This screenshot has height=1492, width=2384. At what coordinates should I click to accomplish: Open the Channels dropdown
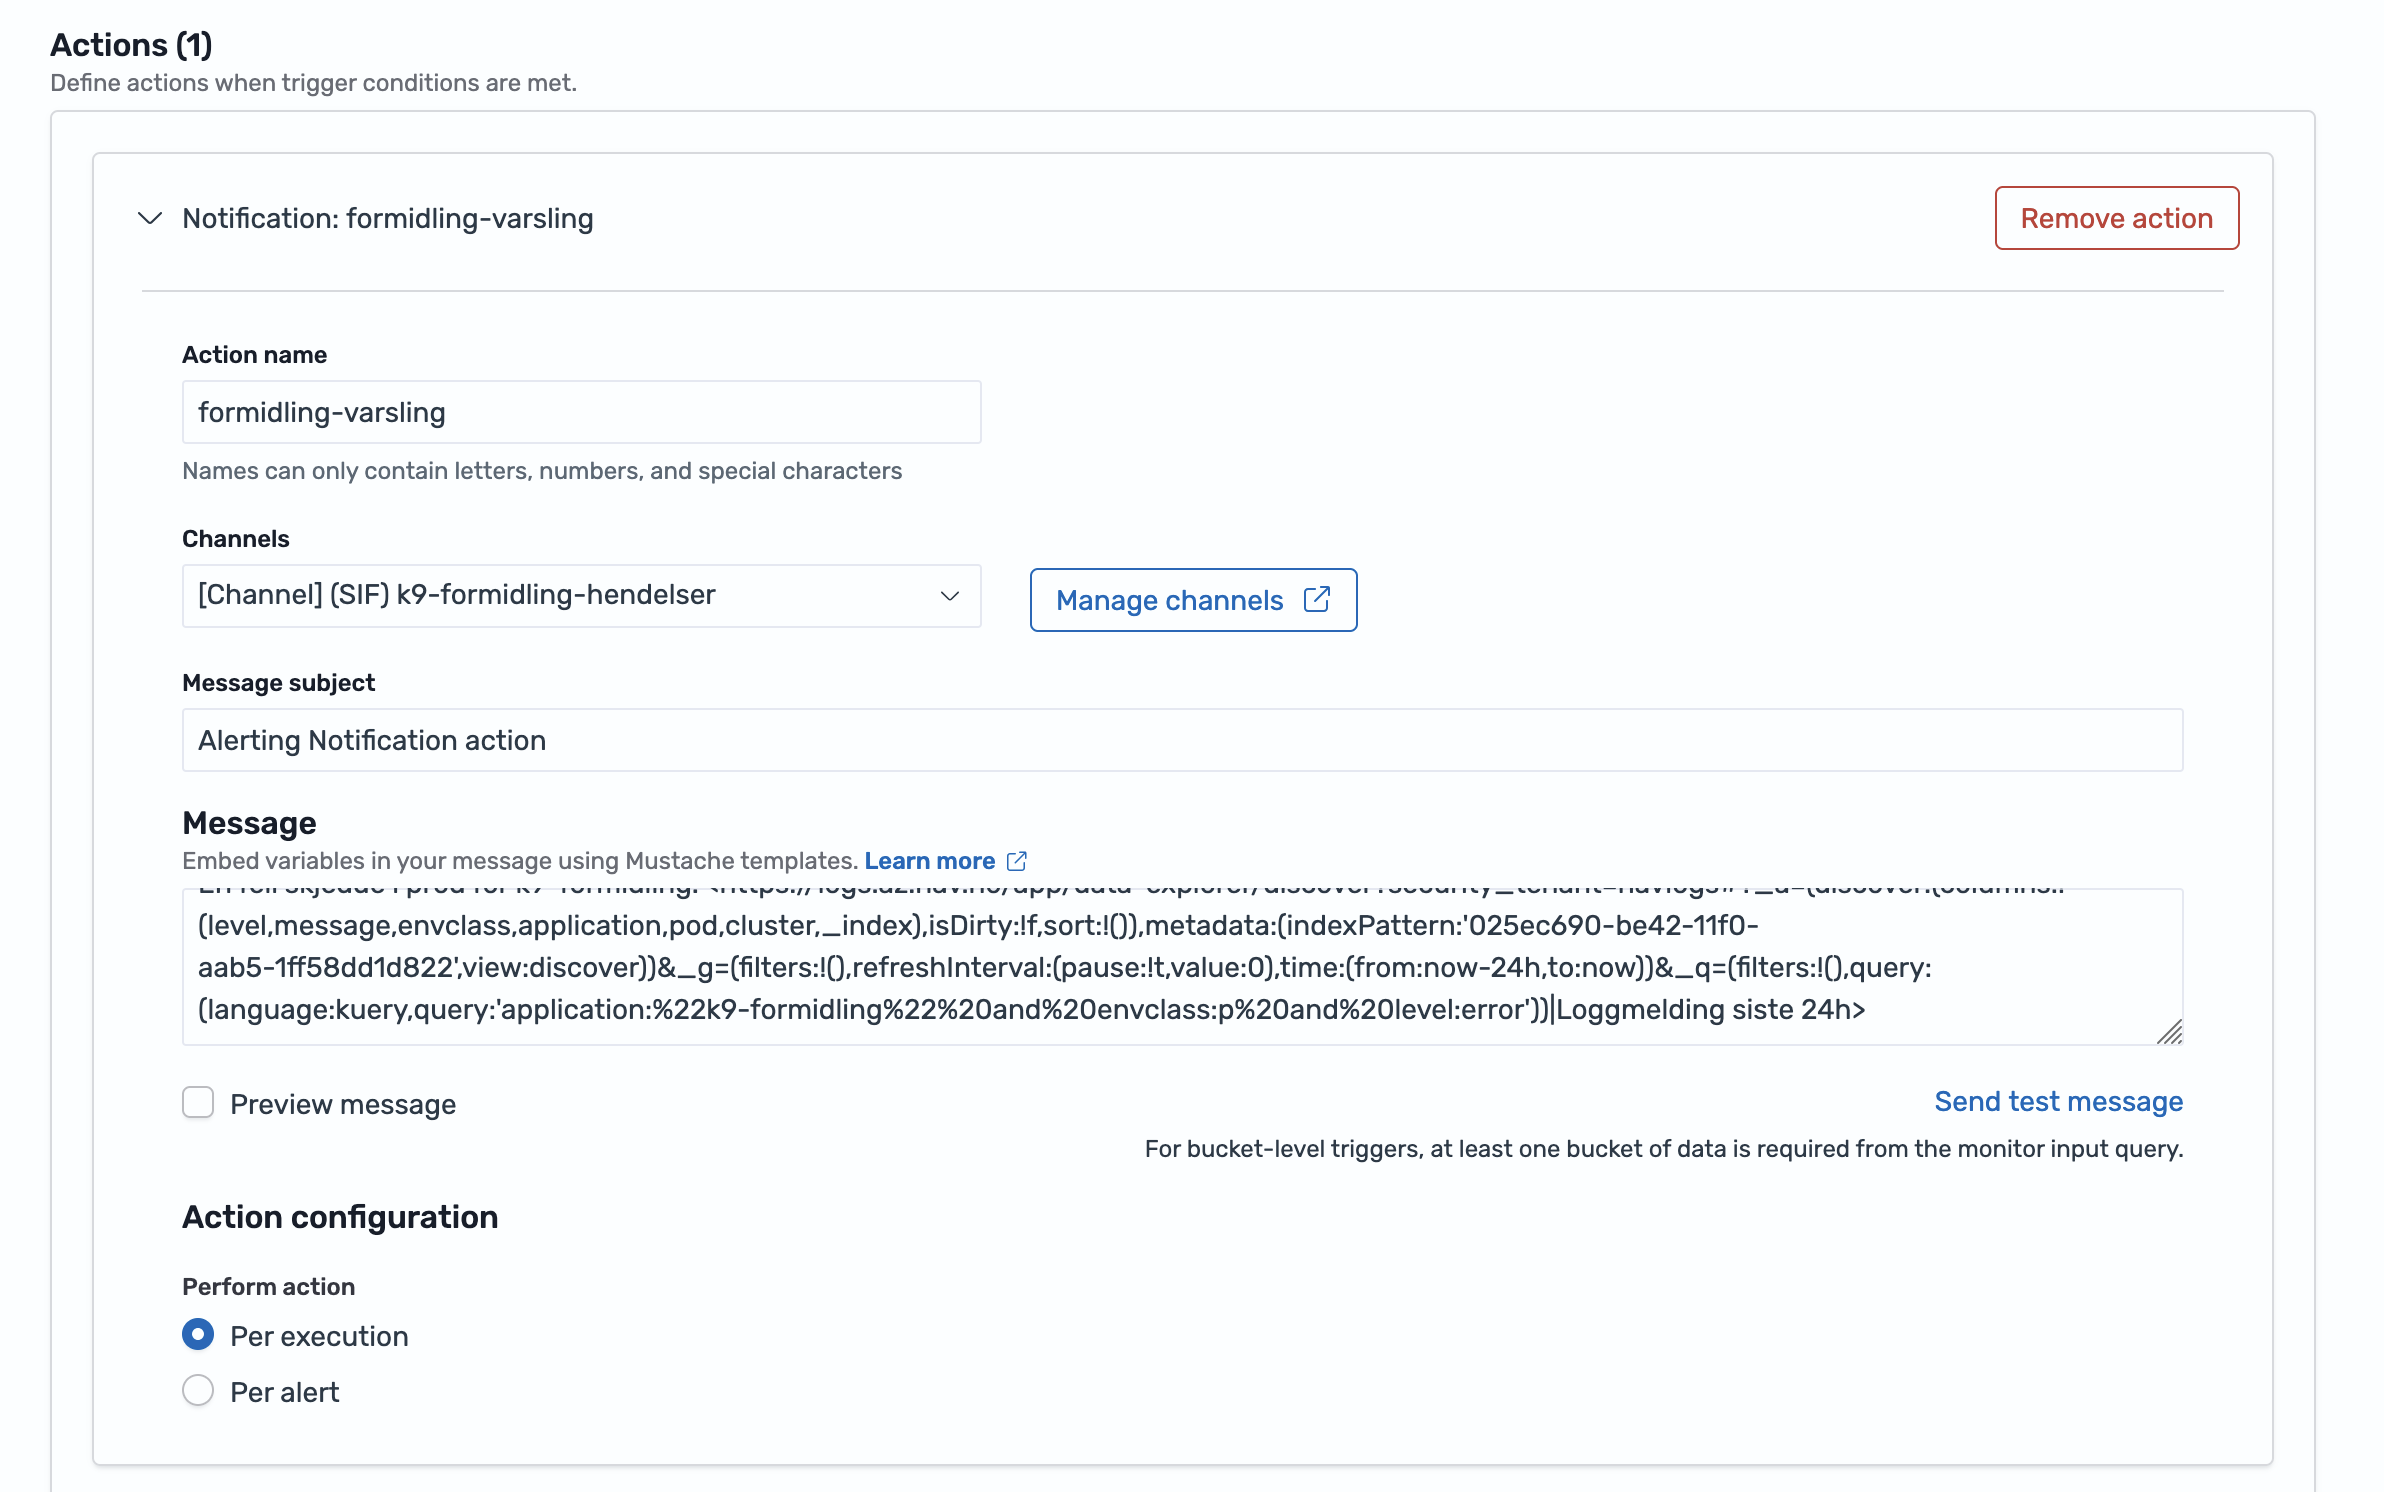580,596
